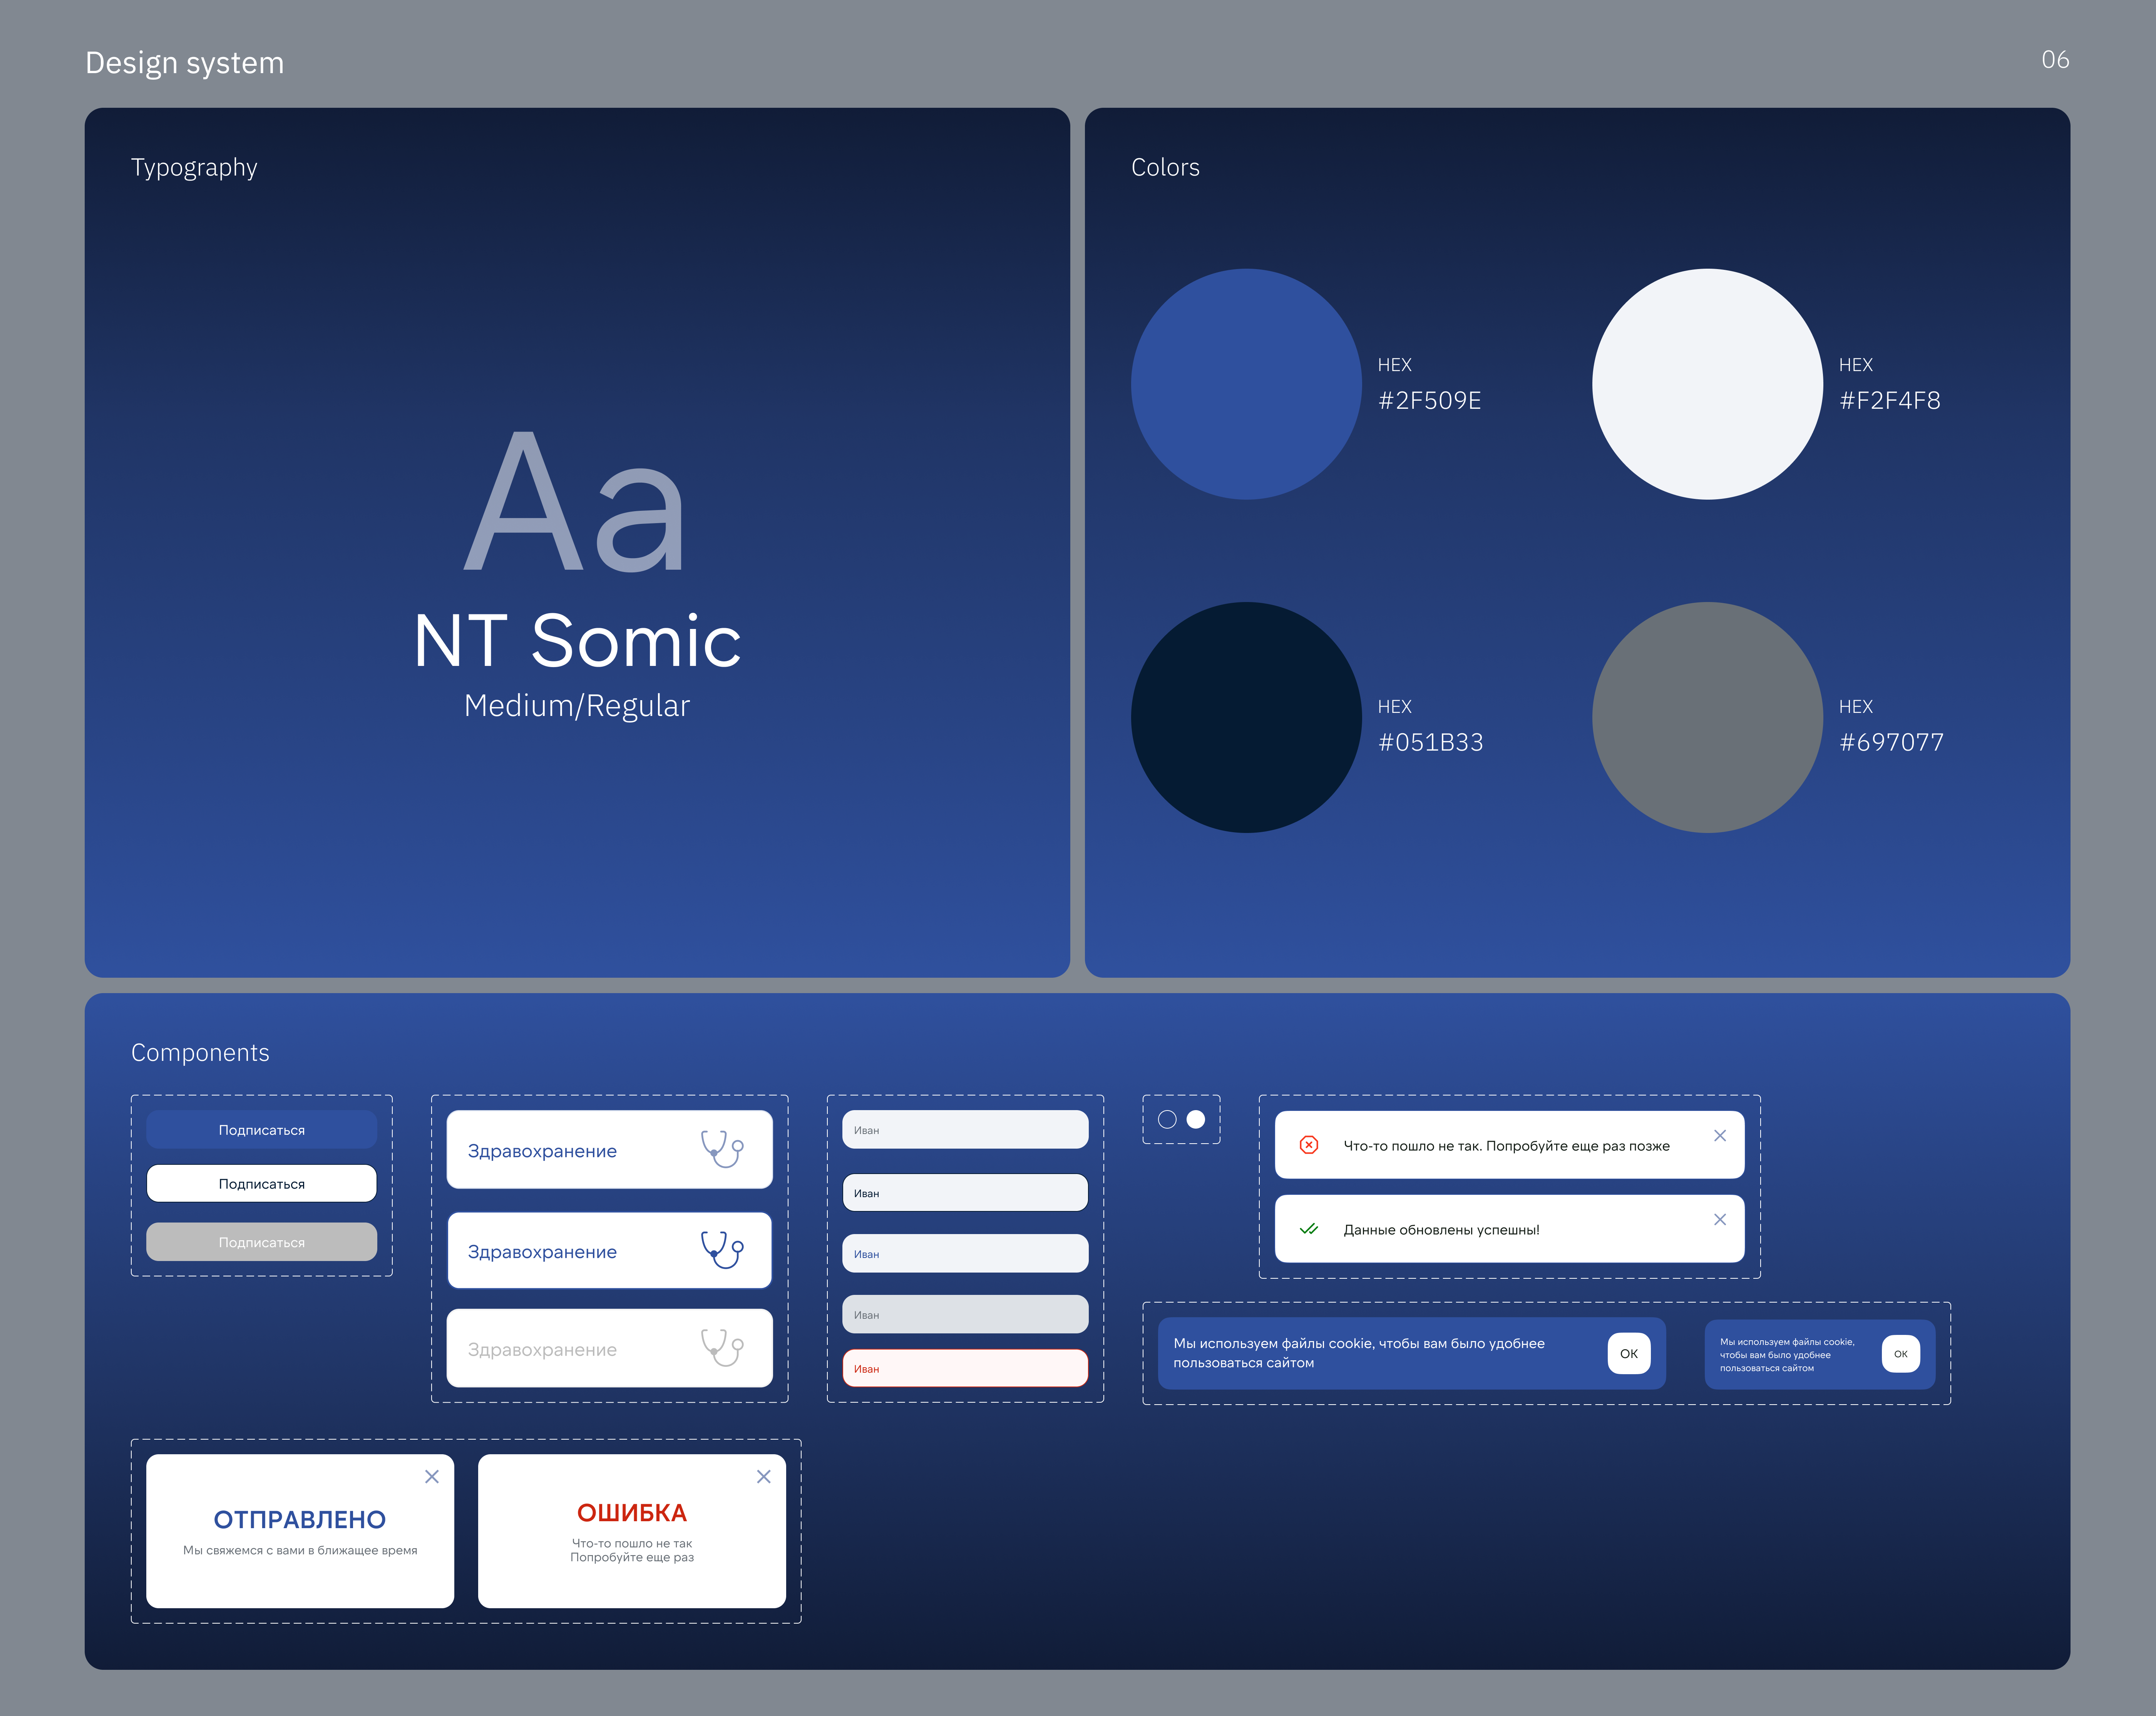Pick the #697077 gray color circle
The width and height of the screenshot is (2156, 1716).
pyautogui.click(x=1707, y=717)
